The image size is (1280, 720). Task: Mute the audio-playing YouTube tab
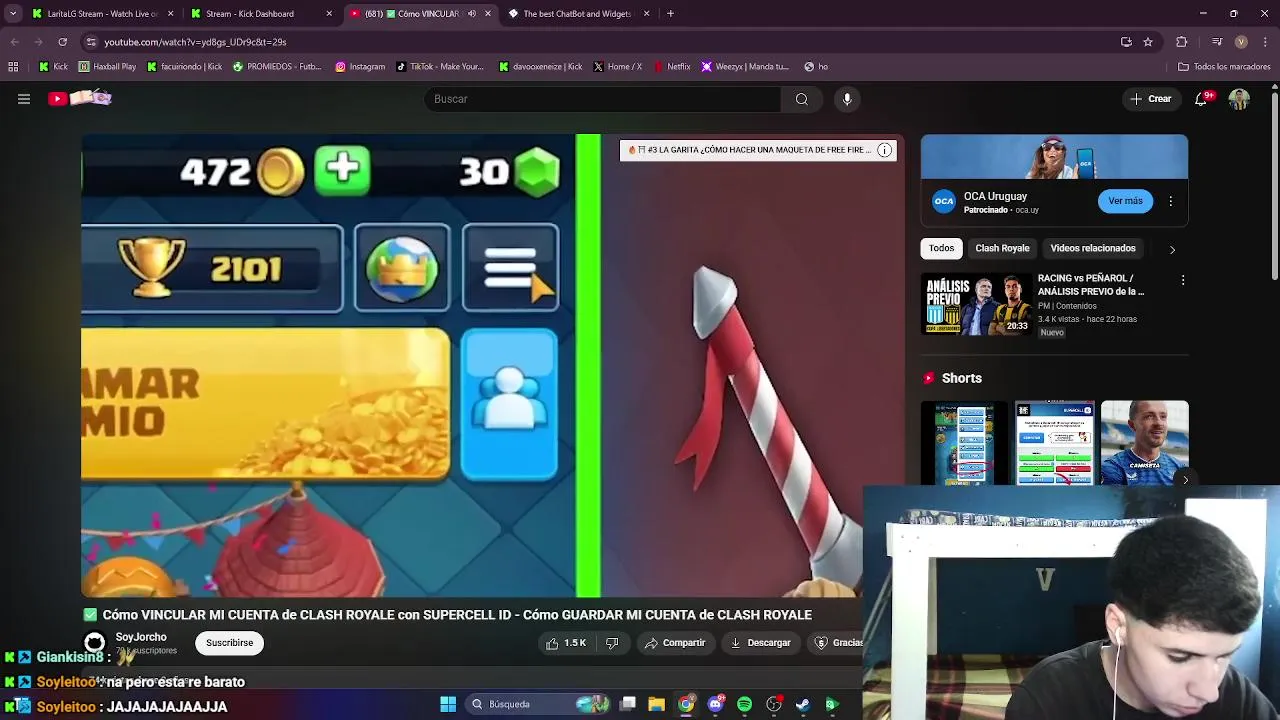click(x=472, y=14)
